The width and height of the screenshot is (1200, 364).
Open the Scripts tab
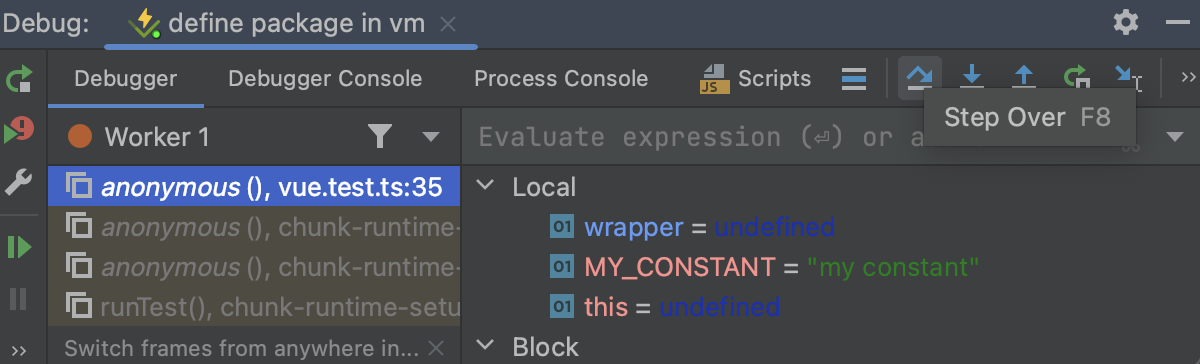[756, 79]
